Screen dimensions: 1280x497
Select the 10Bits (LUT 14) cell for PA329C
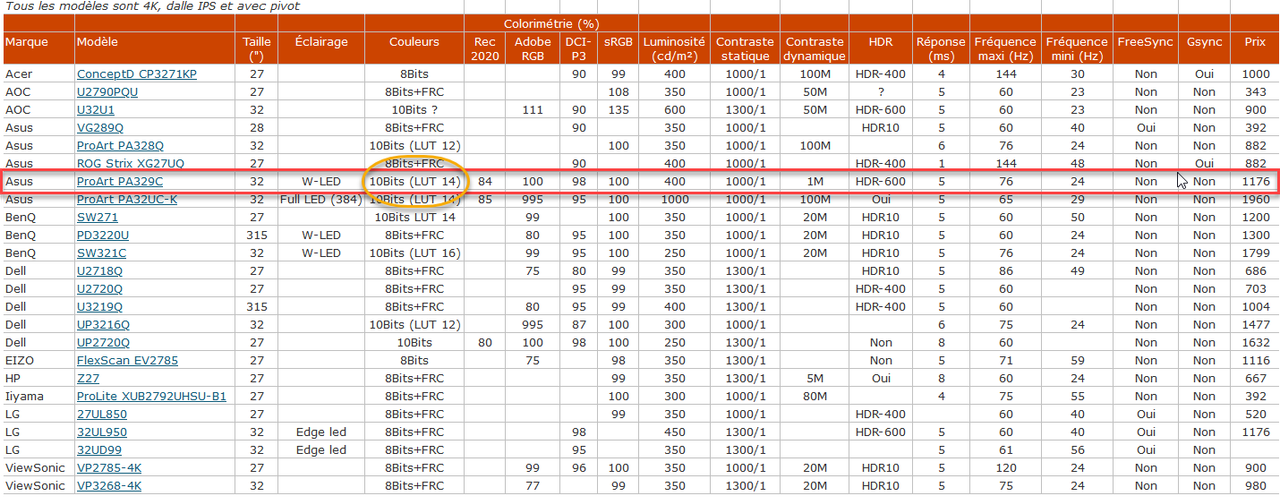pos(415,181)
